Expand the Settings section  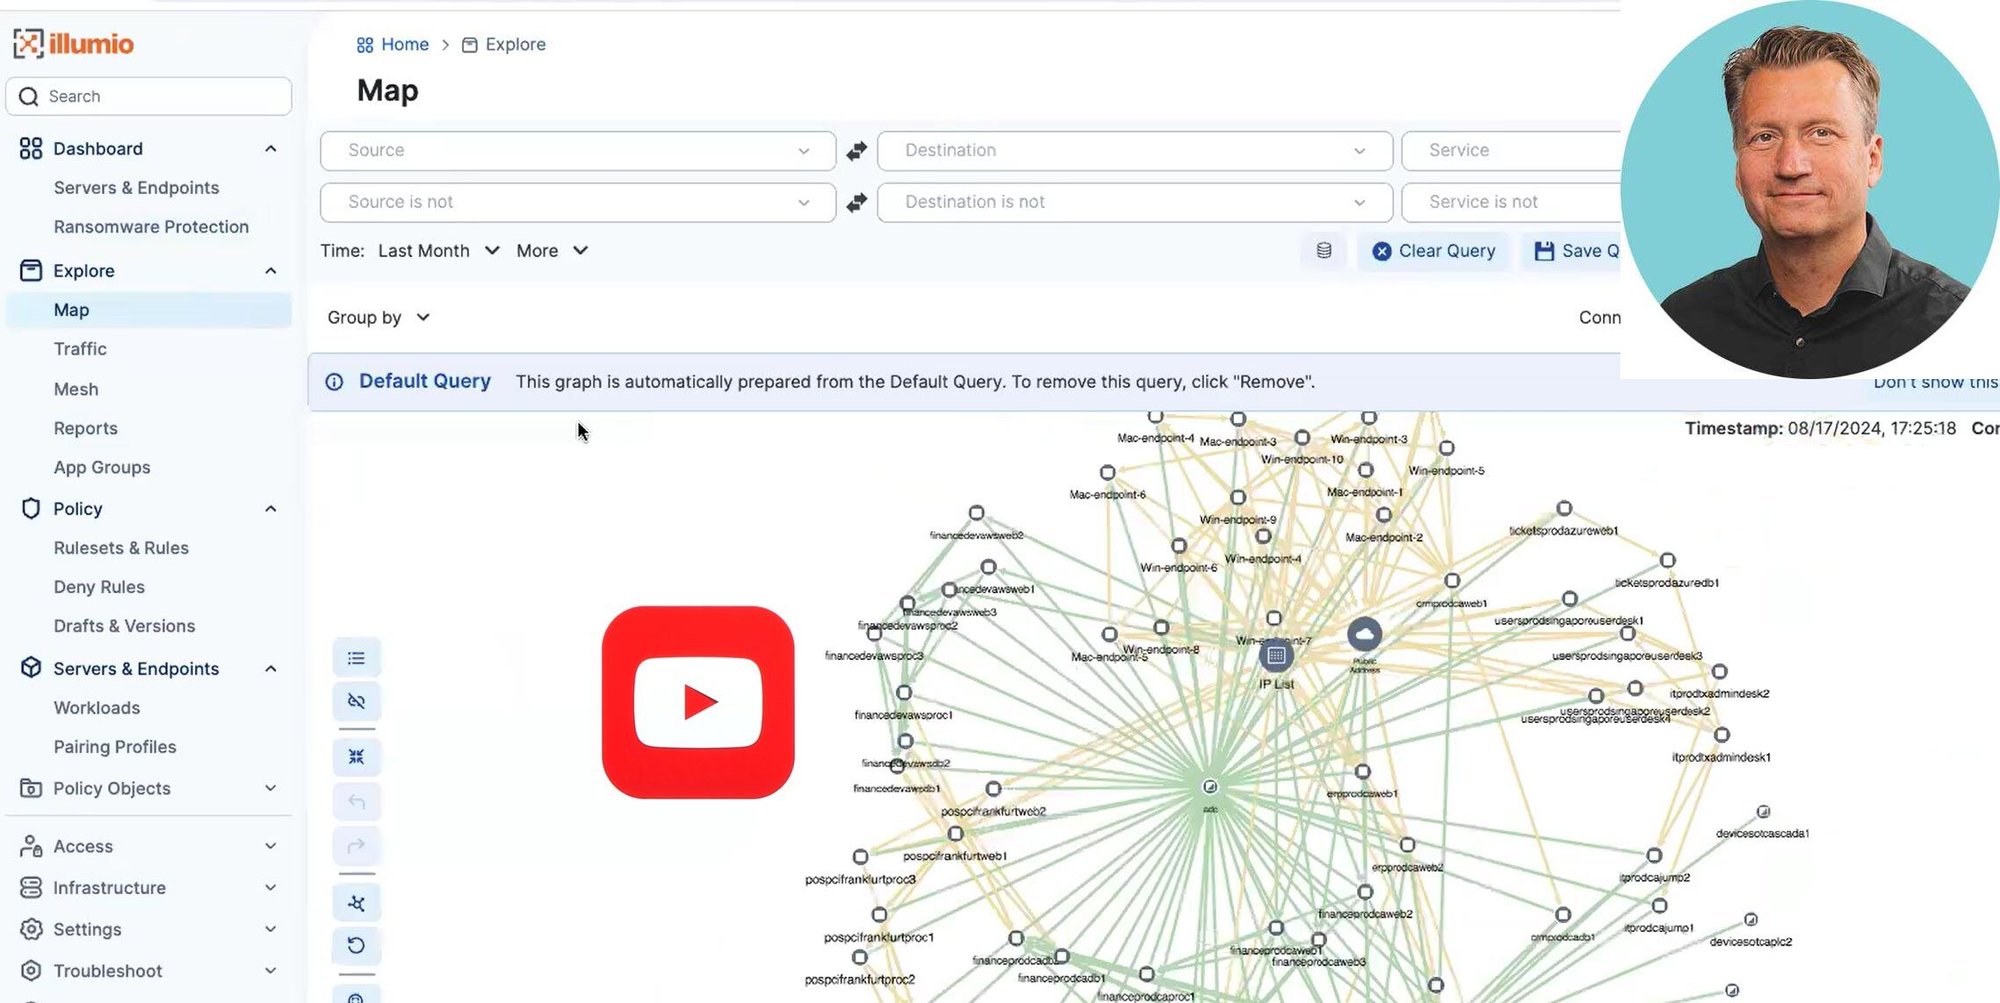tap(271, 929)
